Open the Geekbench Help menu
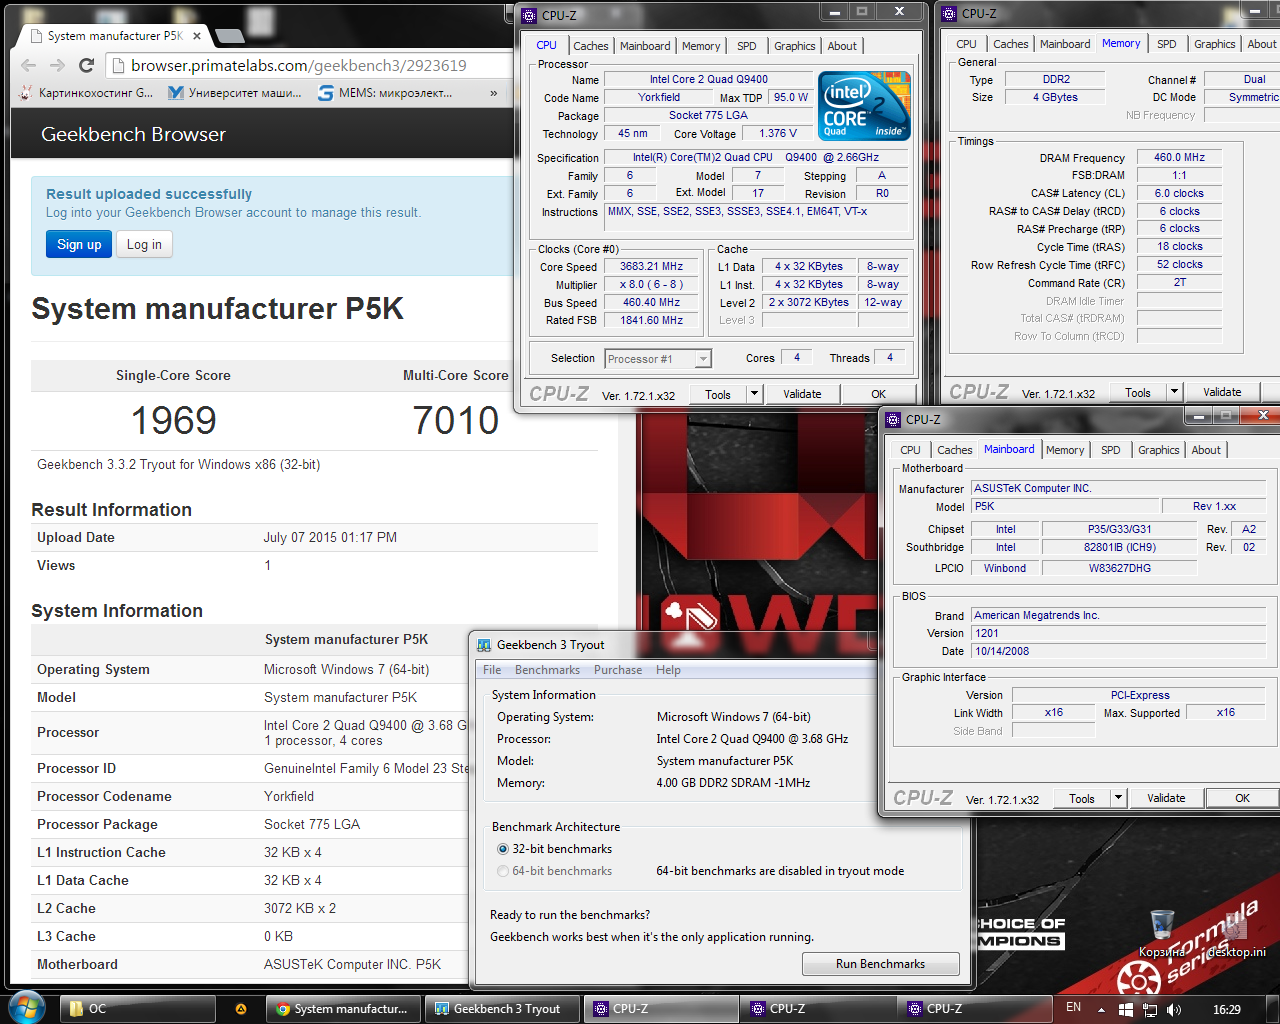The image size is (1280, 1024). tap(668, 670)
